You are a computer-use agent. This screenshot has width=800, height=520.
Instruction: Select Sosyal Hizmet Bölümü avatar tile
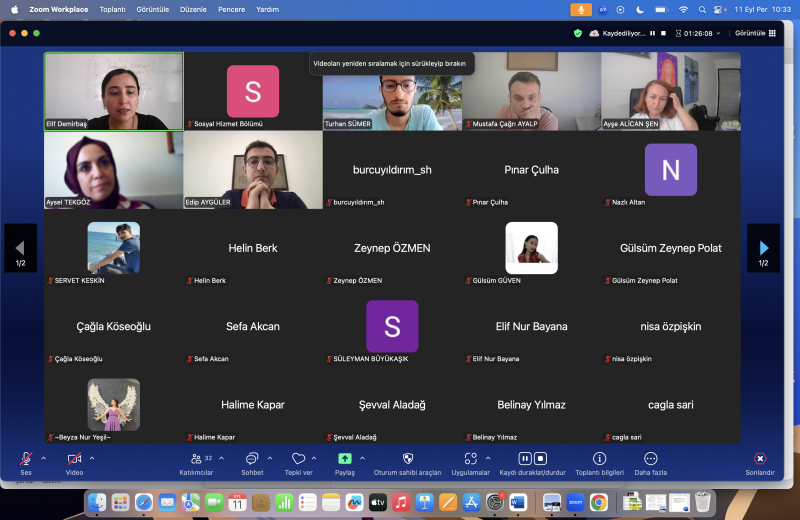[253, 91]
